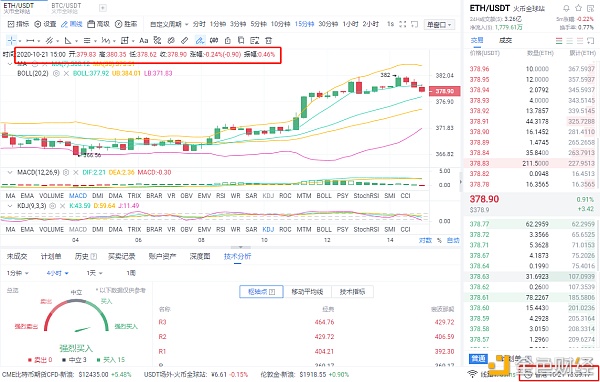Add ETH/USDT to favorites star

click(578, 8)
